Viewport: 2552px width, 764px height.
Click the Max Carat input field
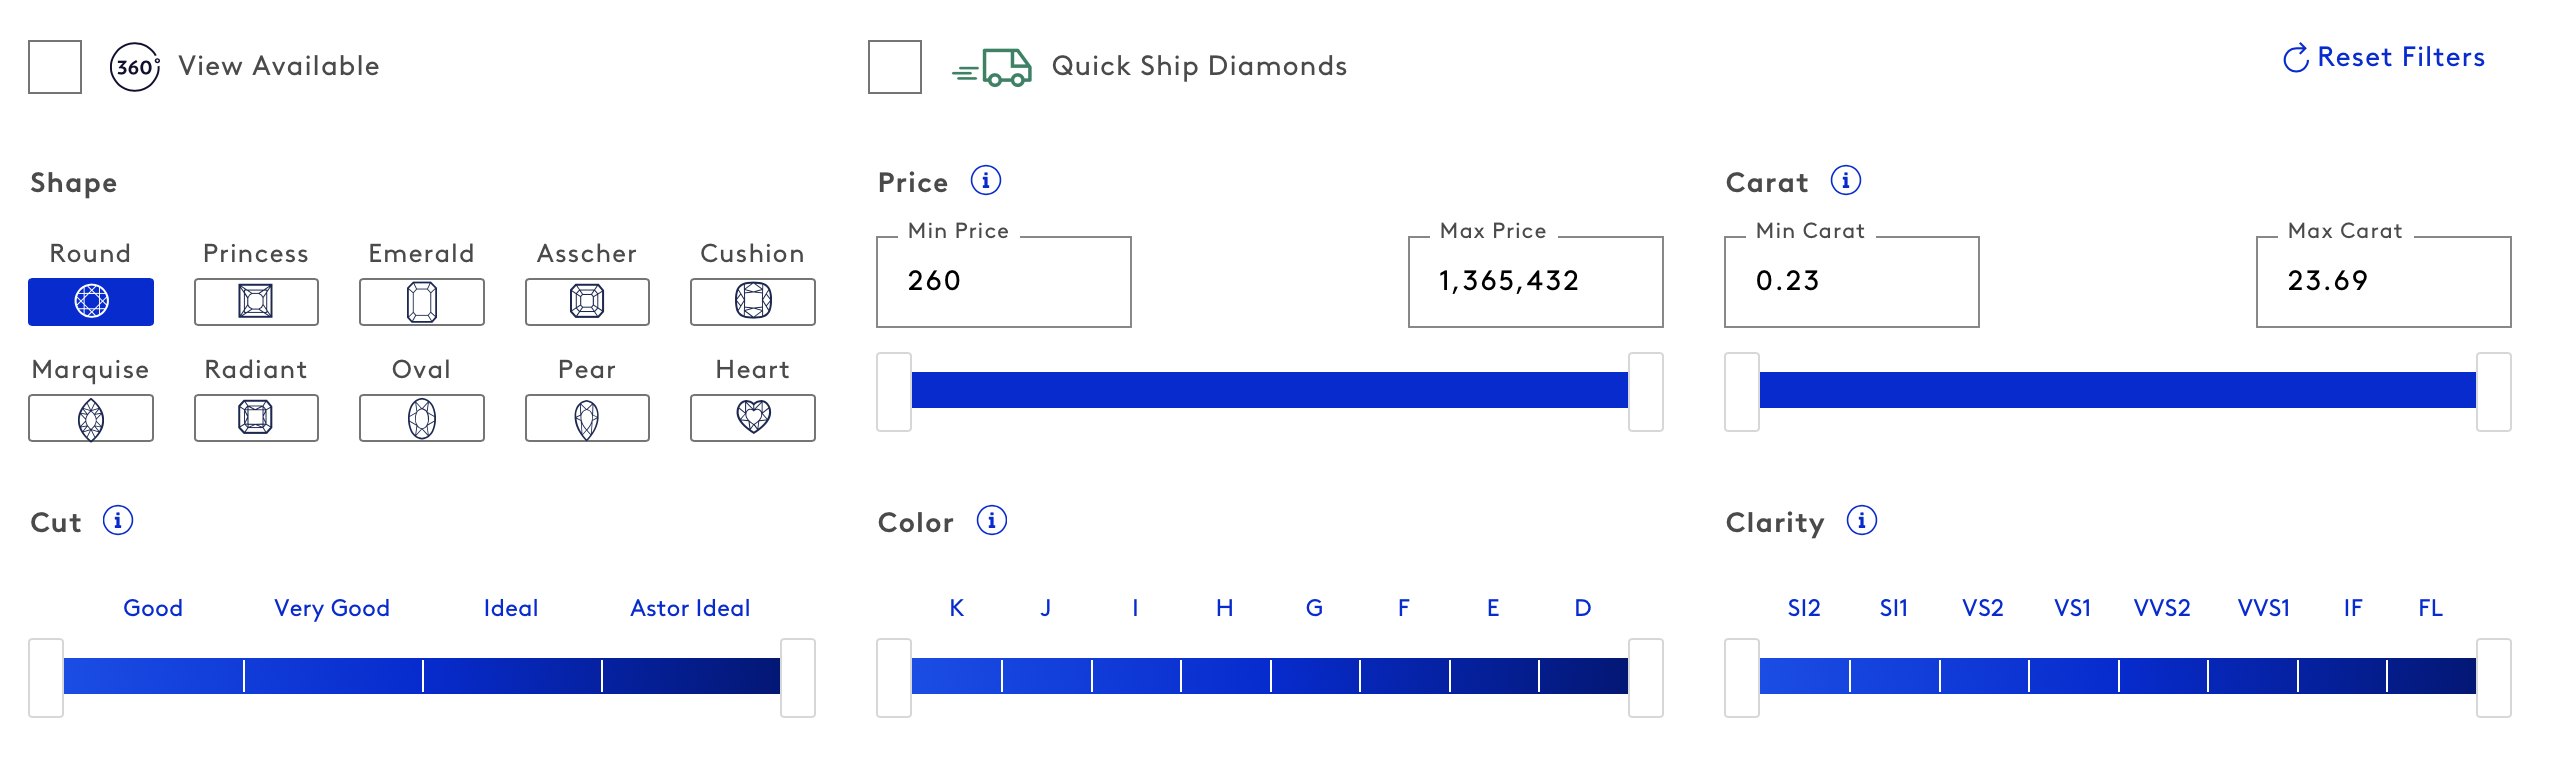click(2383, 281)
